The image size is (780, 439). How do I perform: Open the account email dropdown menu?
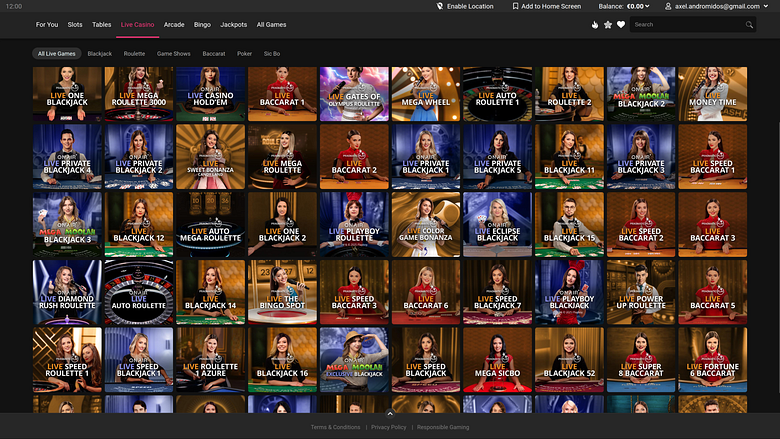(x=715, y=6)
